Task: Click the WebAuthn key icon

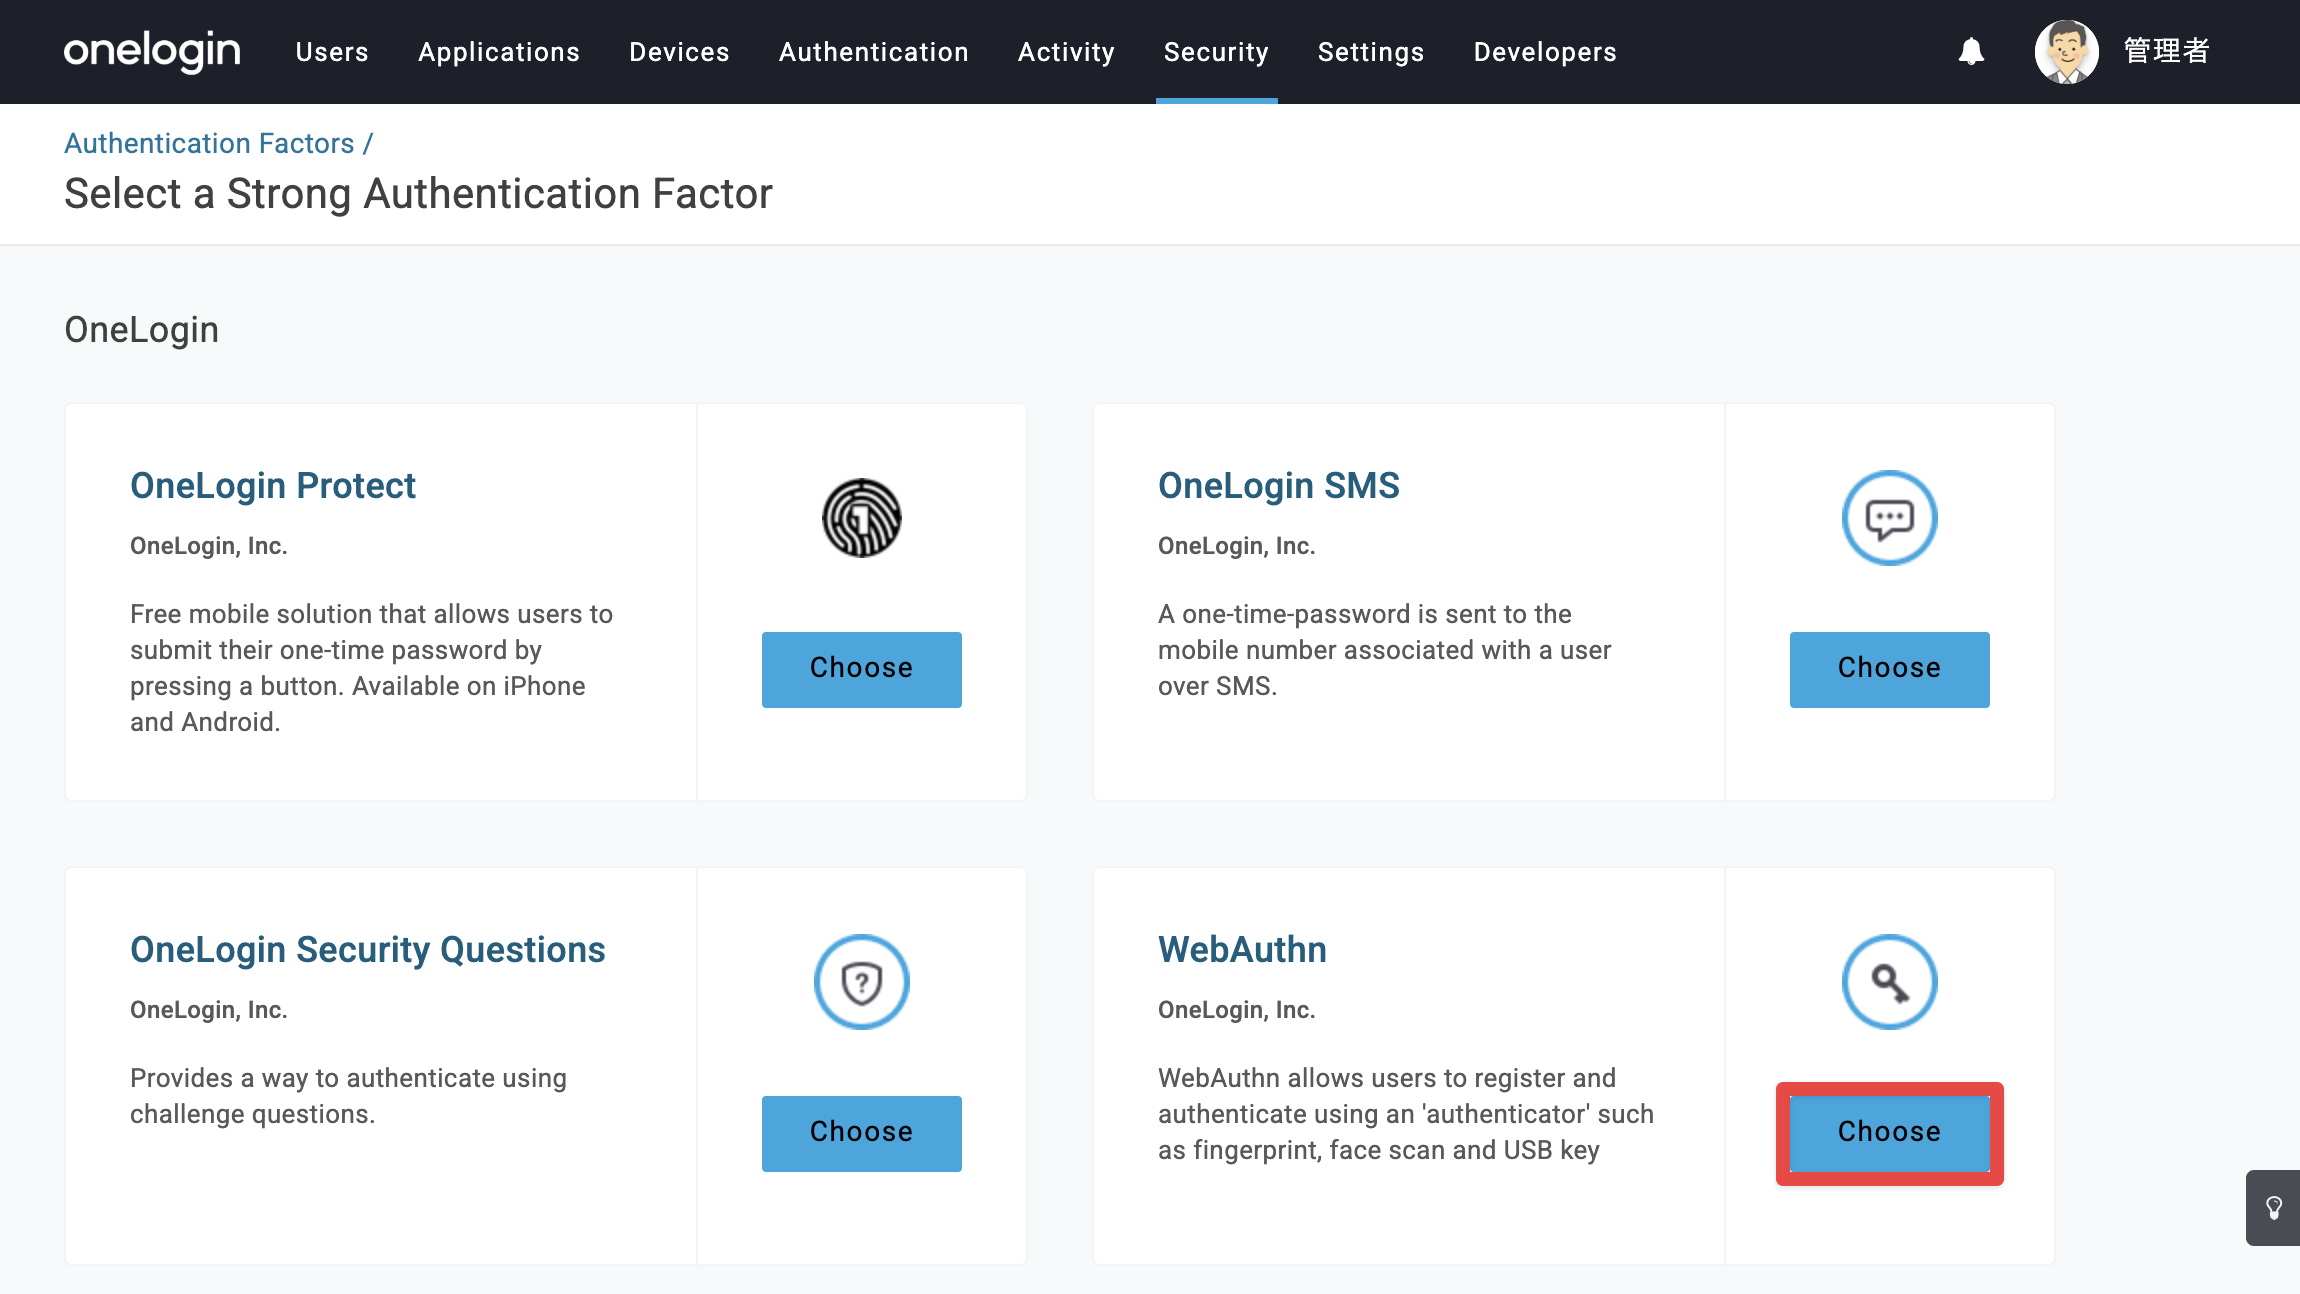Action: [x=1890, y=982]
